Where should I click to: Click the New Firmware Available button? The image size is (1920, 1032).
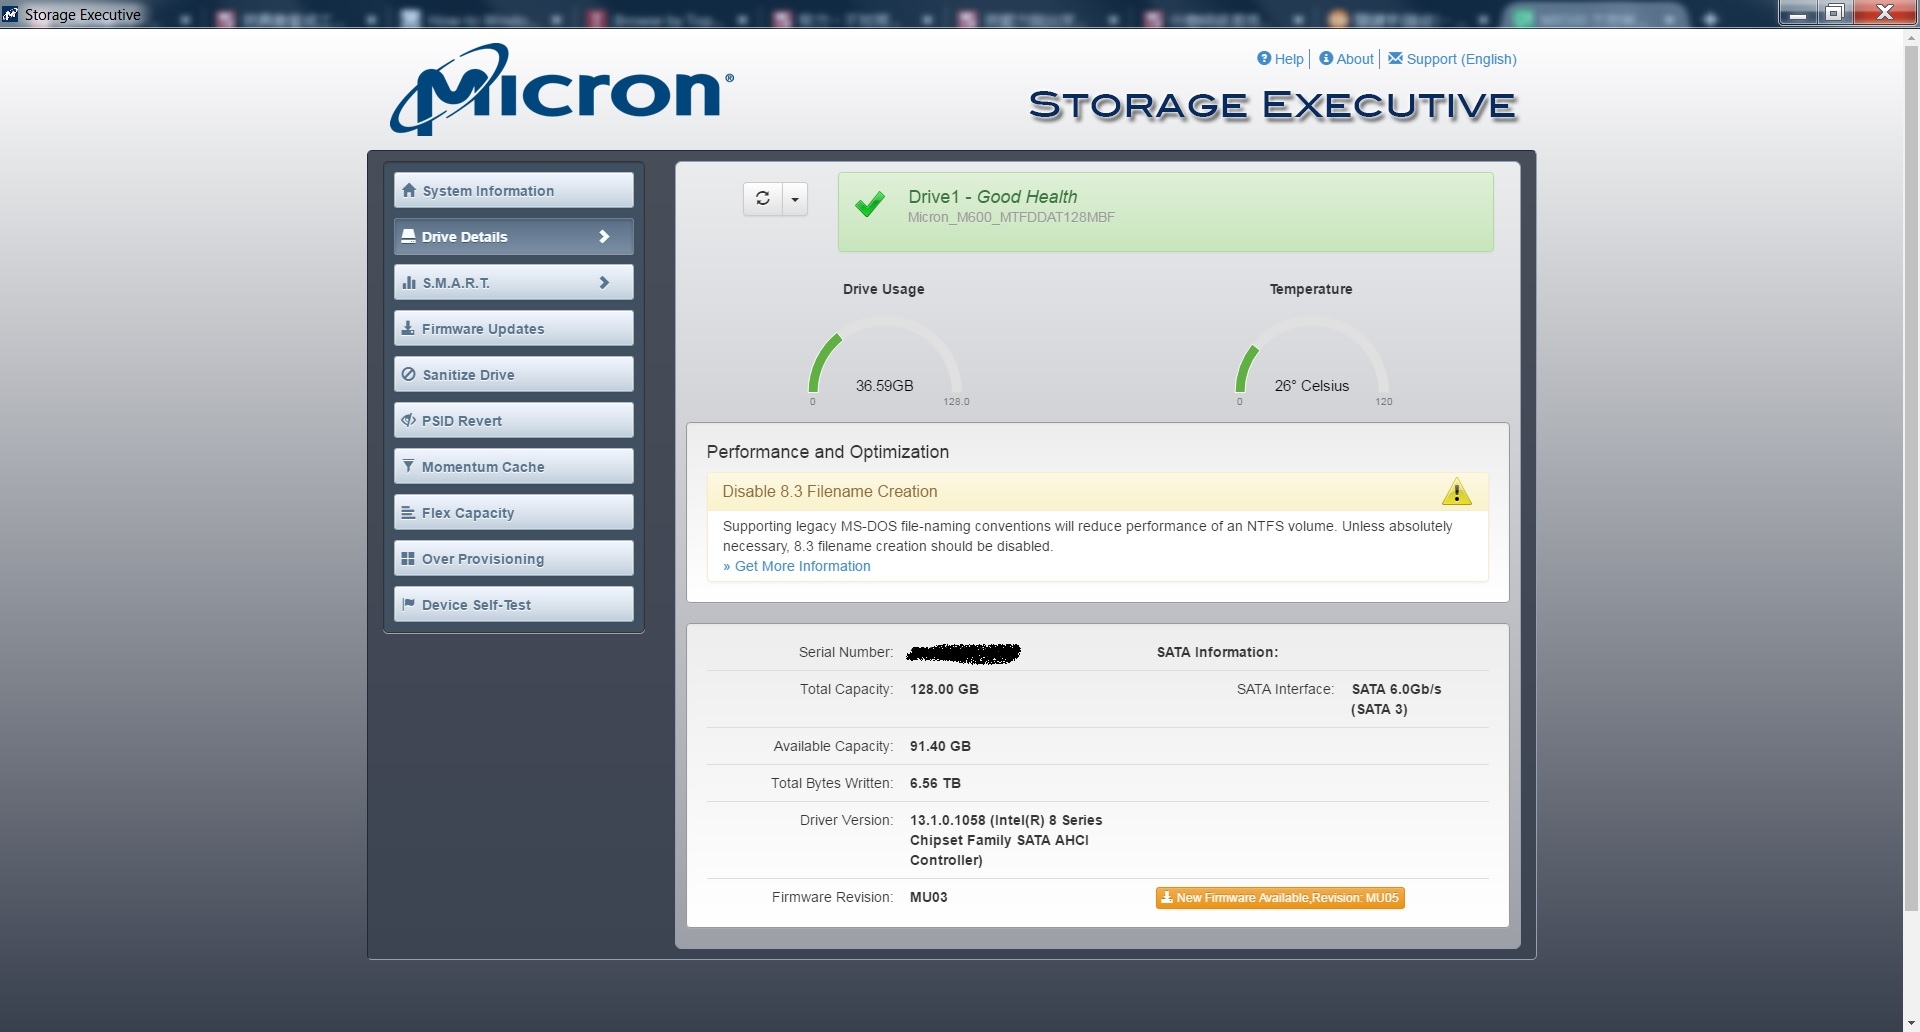click(x=1280, y=898)
